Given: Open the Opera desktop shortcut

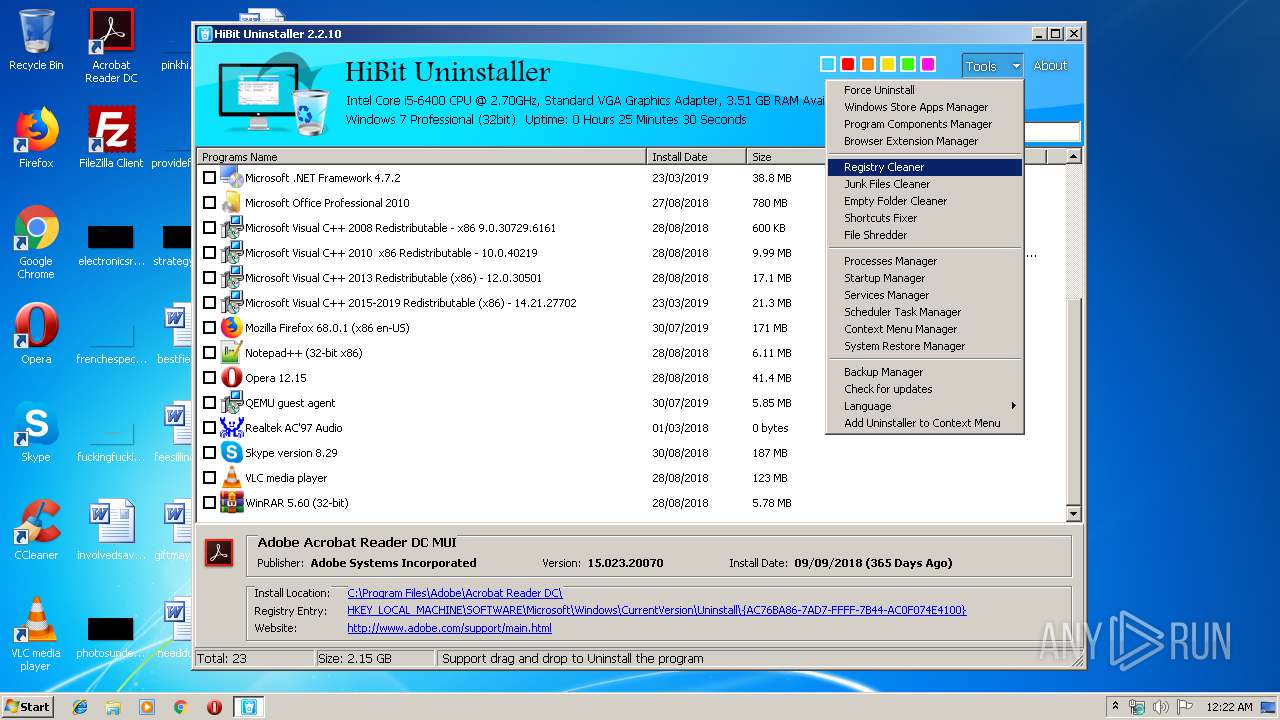Looking at the screenshot, I should (x=36, y=334).
